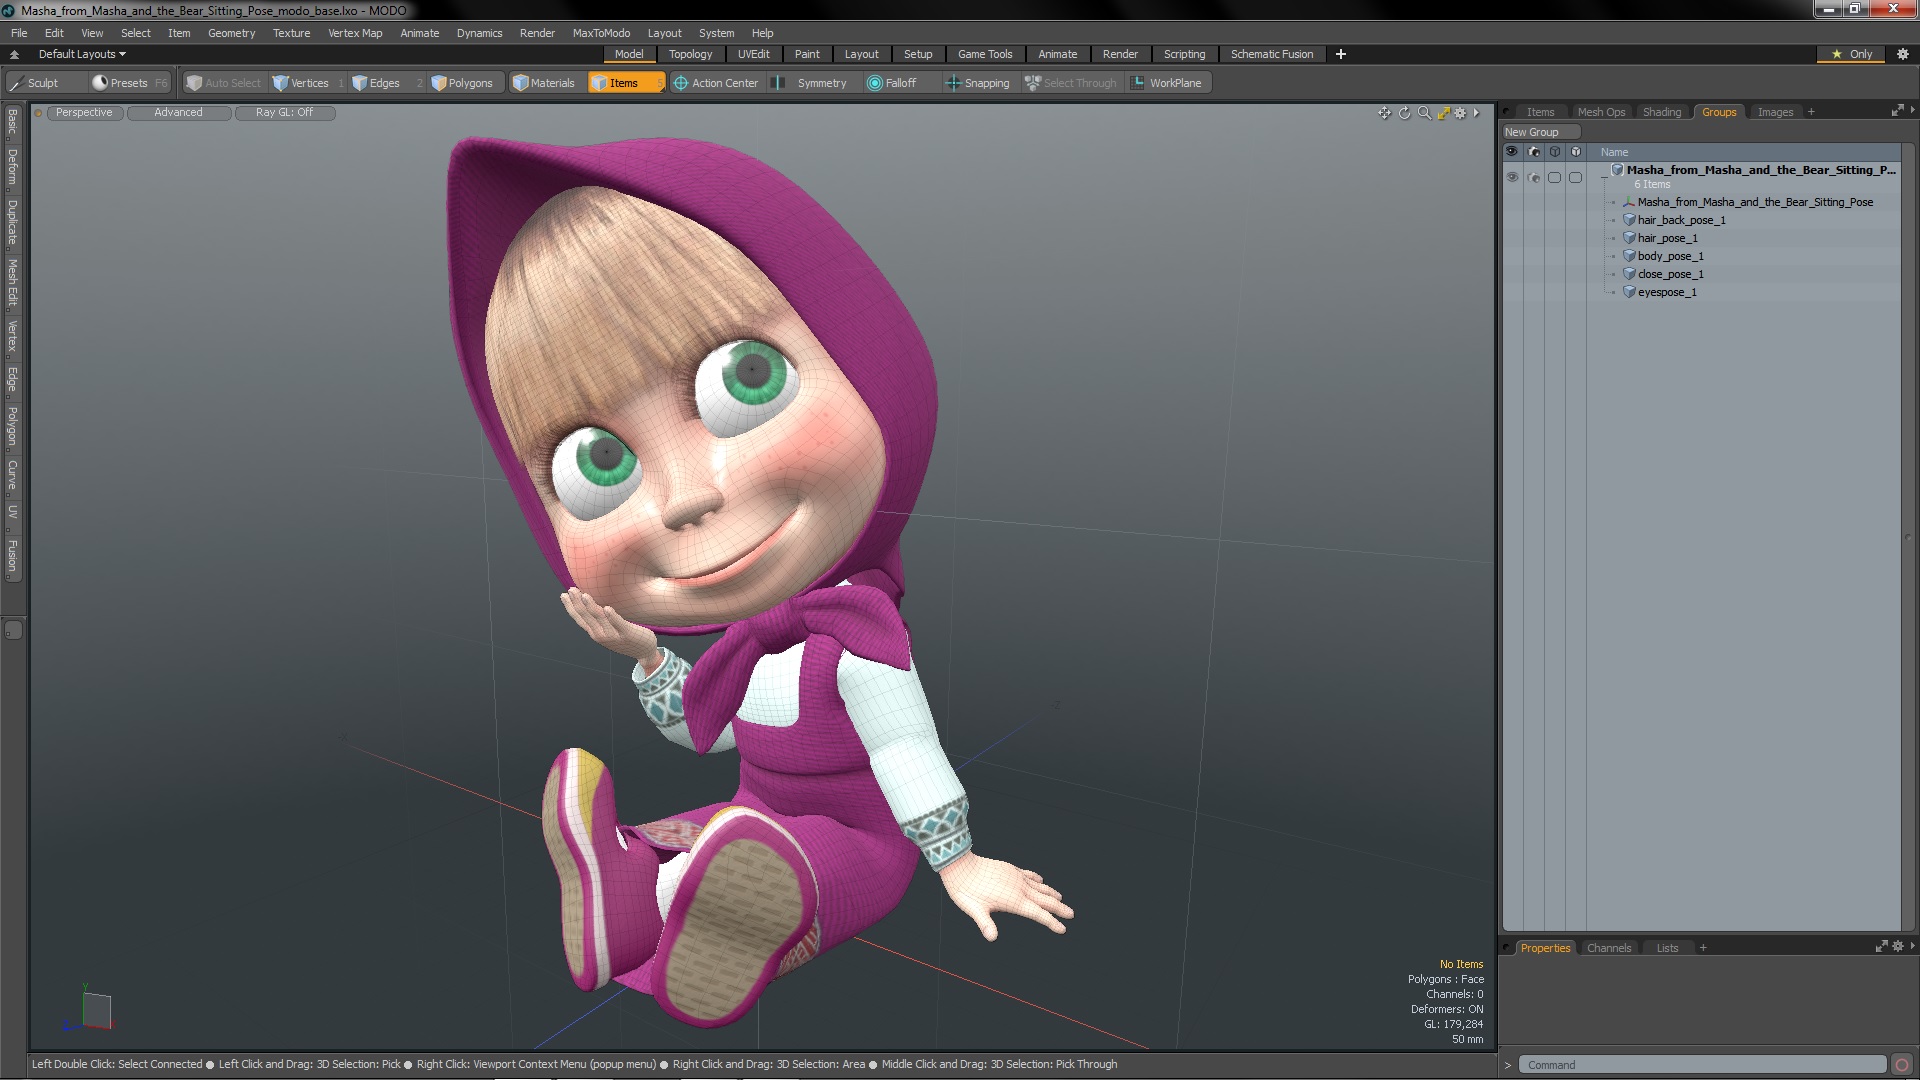The width and height of the screenshot is (1920, 1080).
Task: Click the red record button beside Command
Action: coord(1902,1065)
